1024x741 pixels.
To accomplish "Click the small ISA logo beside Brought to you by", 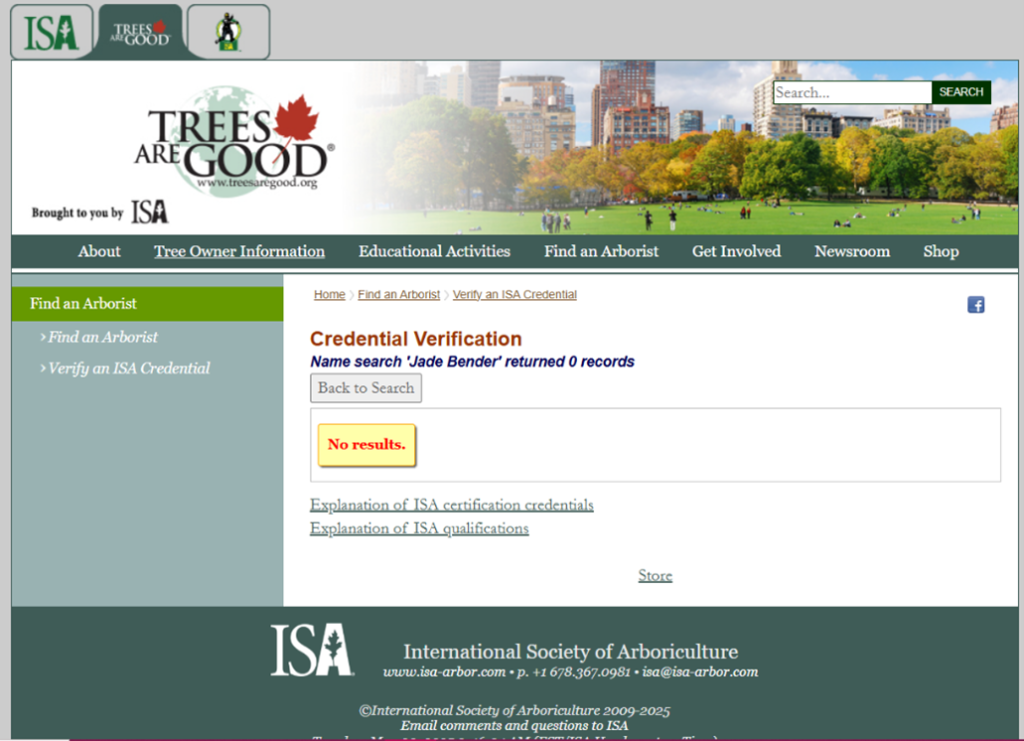I will (x=150, y=212).
